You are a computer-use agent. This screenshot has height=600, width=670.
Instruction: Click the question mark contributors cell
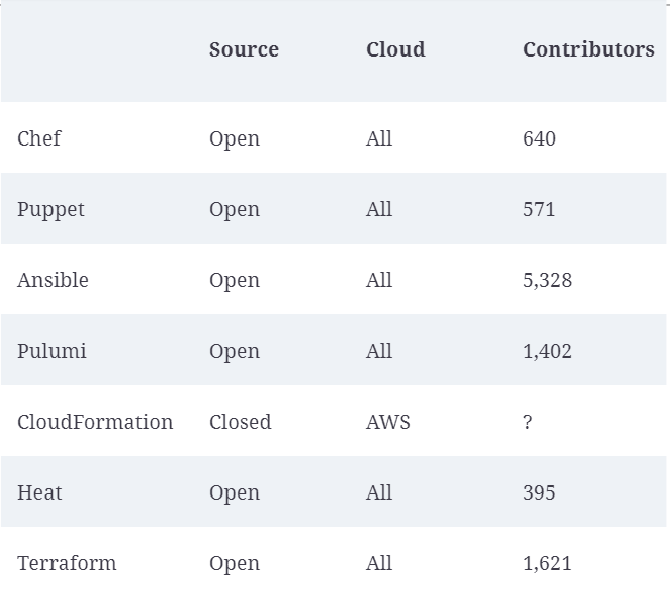coord(528,422)
